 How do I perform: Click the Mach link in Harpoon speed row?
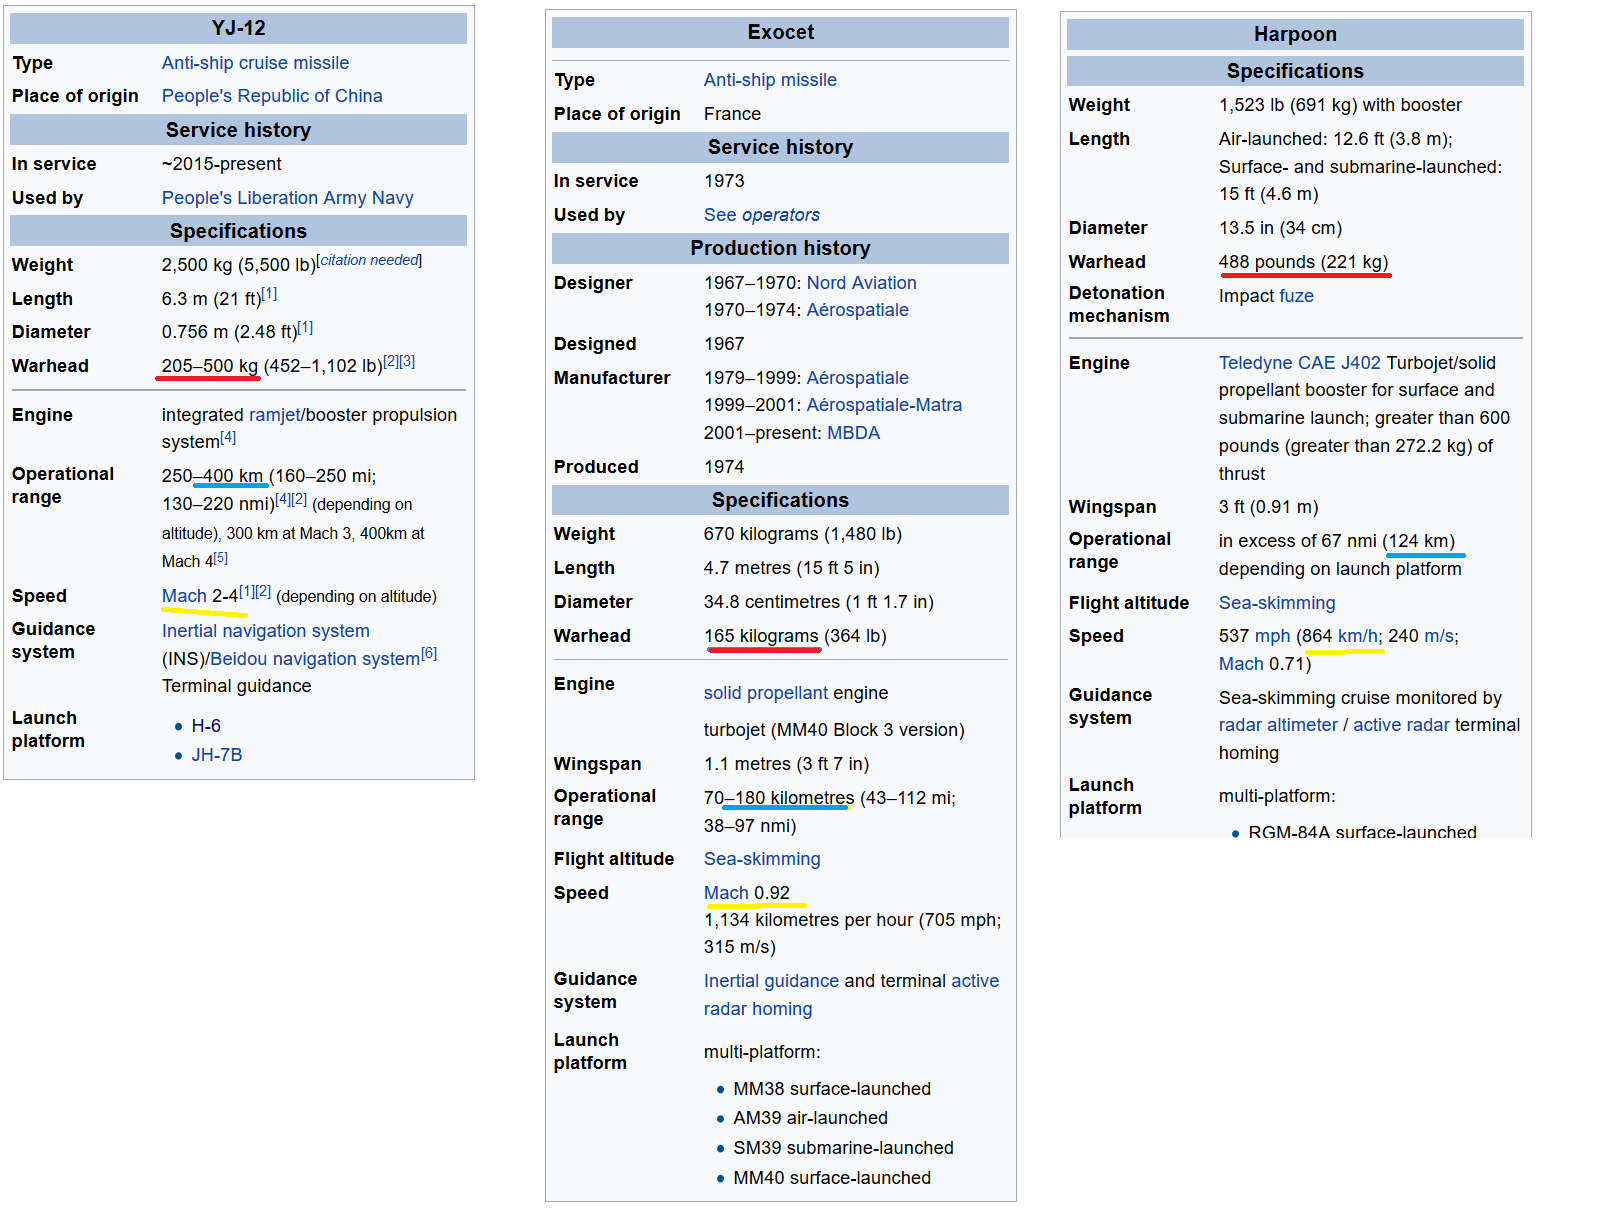click(x=1241, y=664)
